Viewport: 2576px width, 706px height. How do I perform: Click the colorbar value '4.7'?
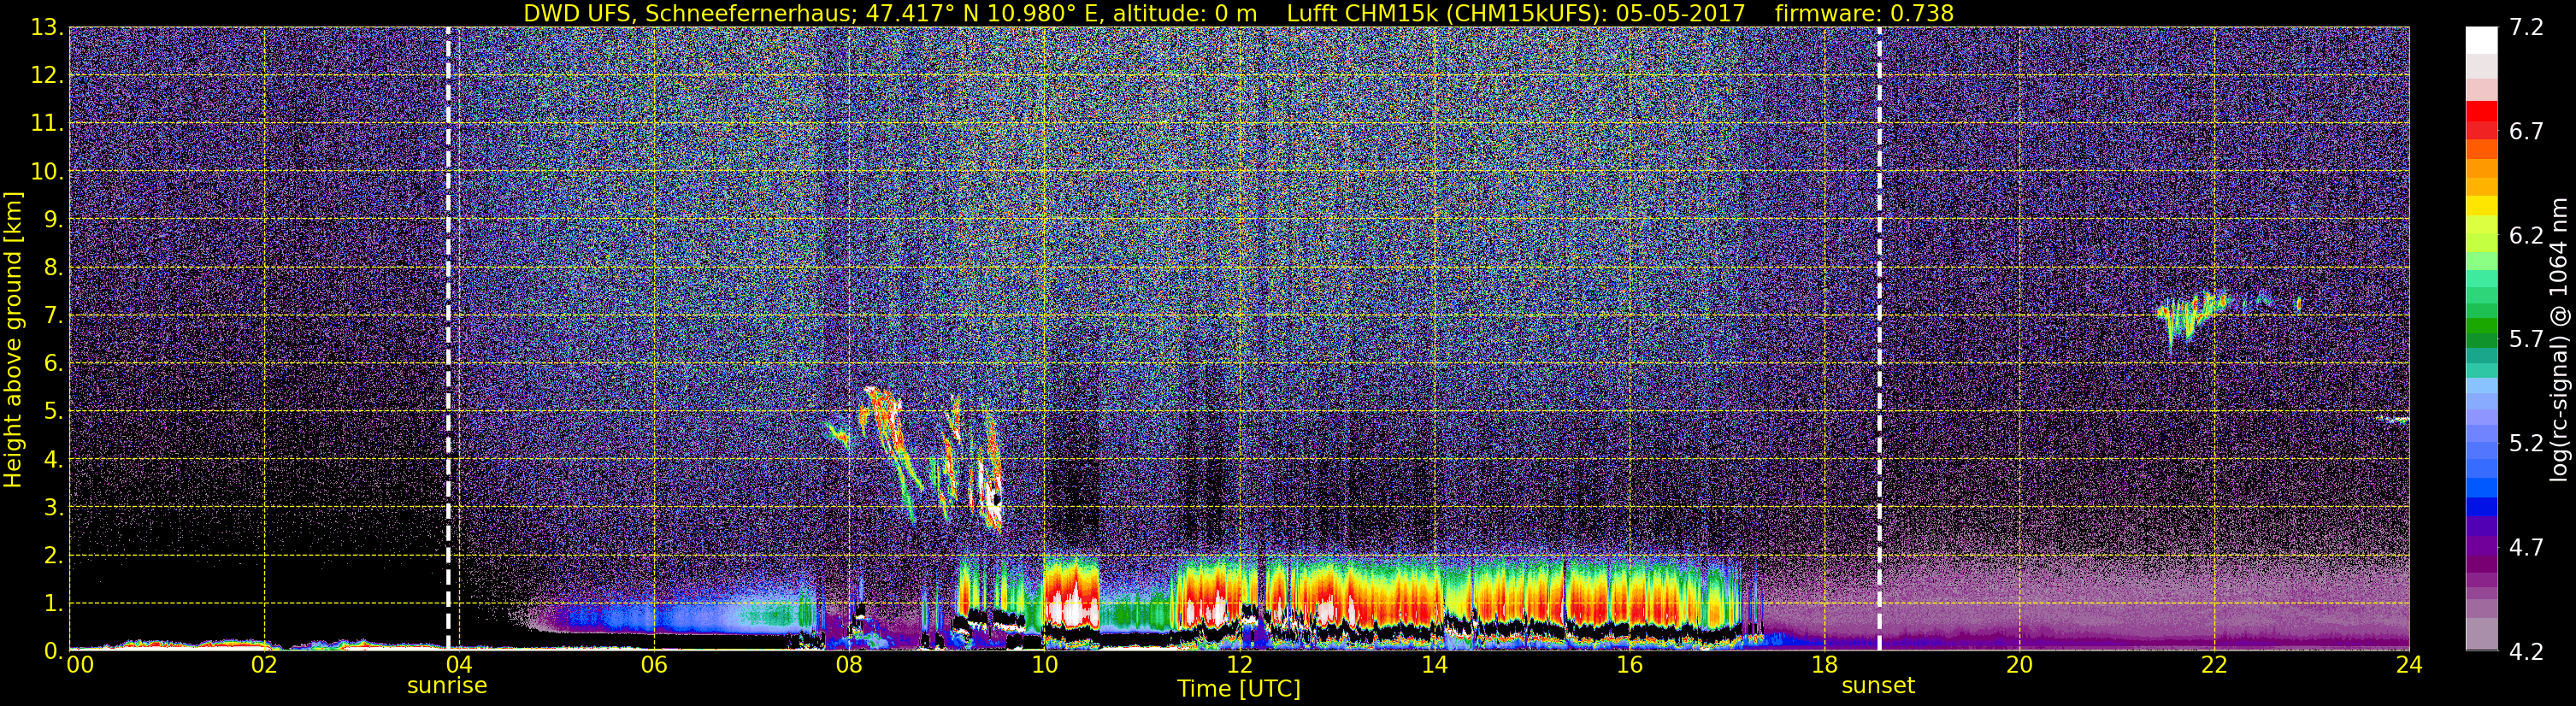coord(2526,548)
